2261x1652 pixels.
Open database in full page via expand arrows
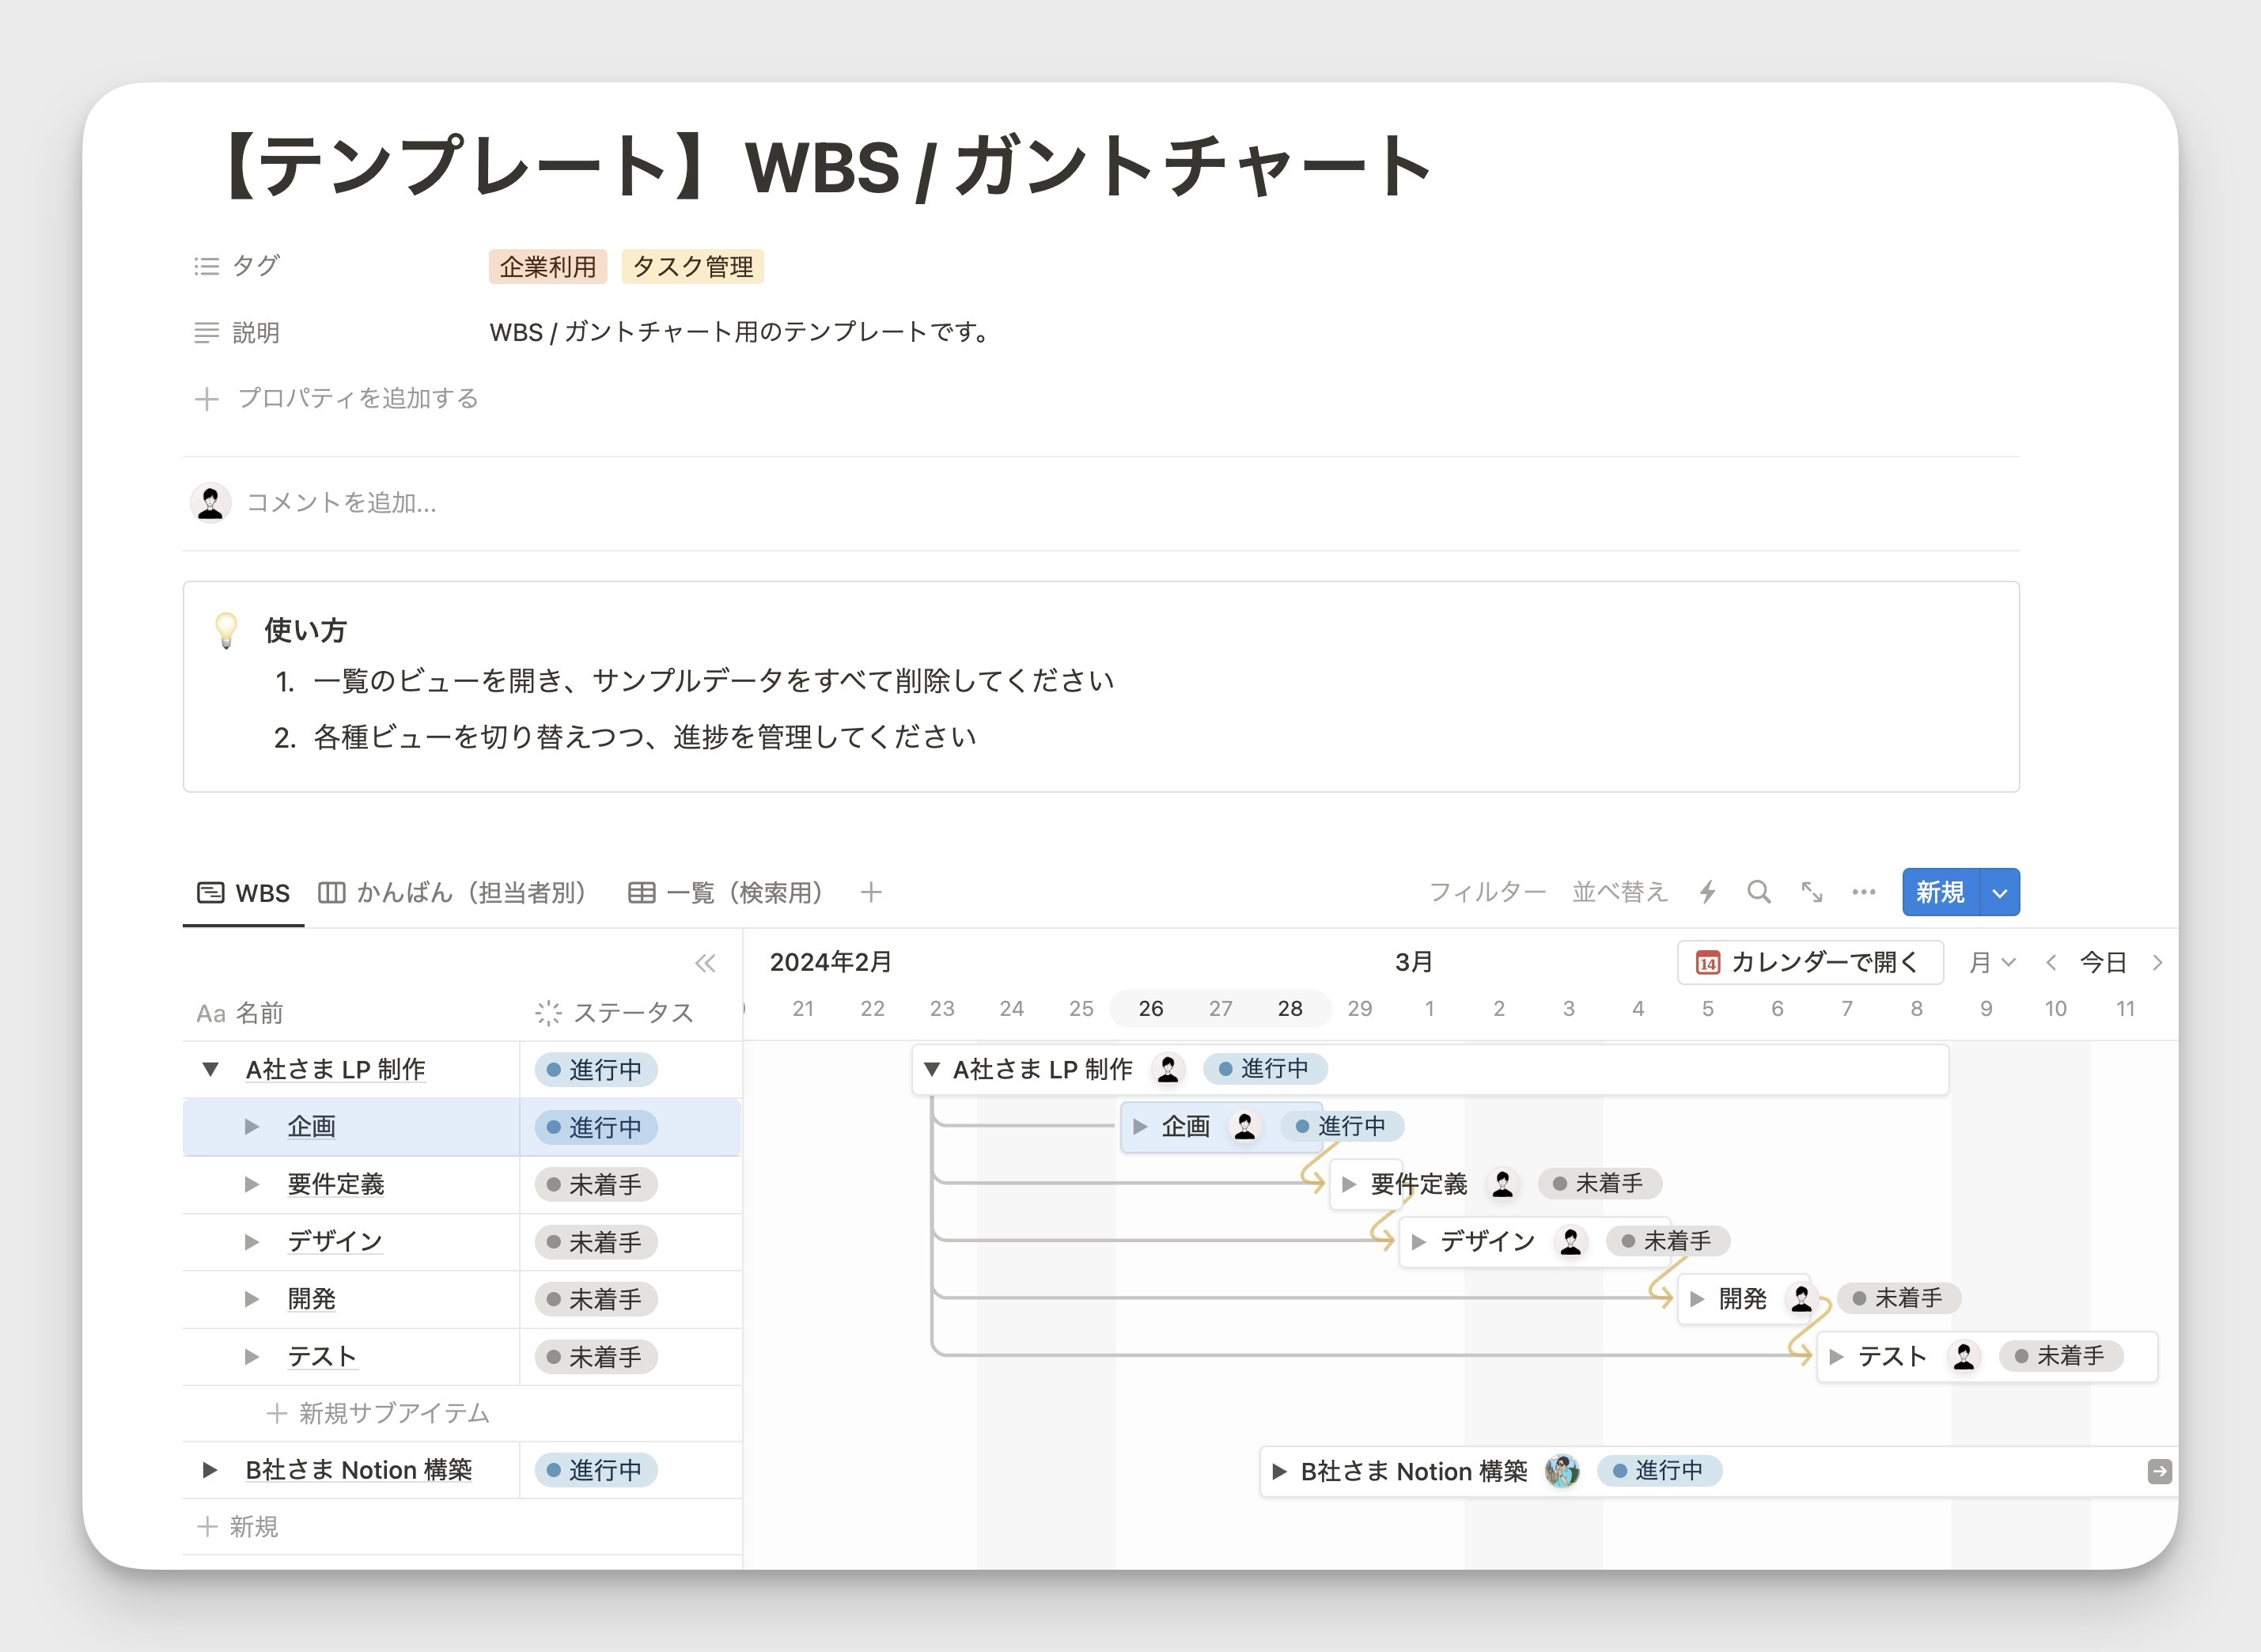(x=1812, y=892)
